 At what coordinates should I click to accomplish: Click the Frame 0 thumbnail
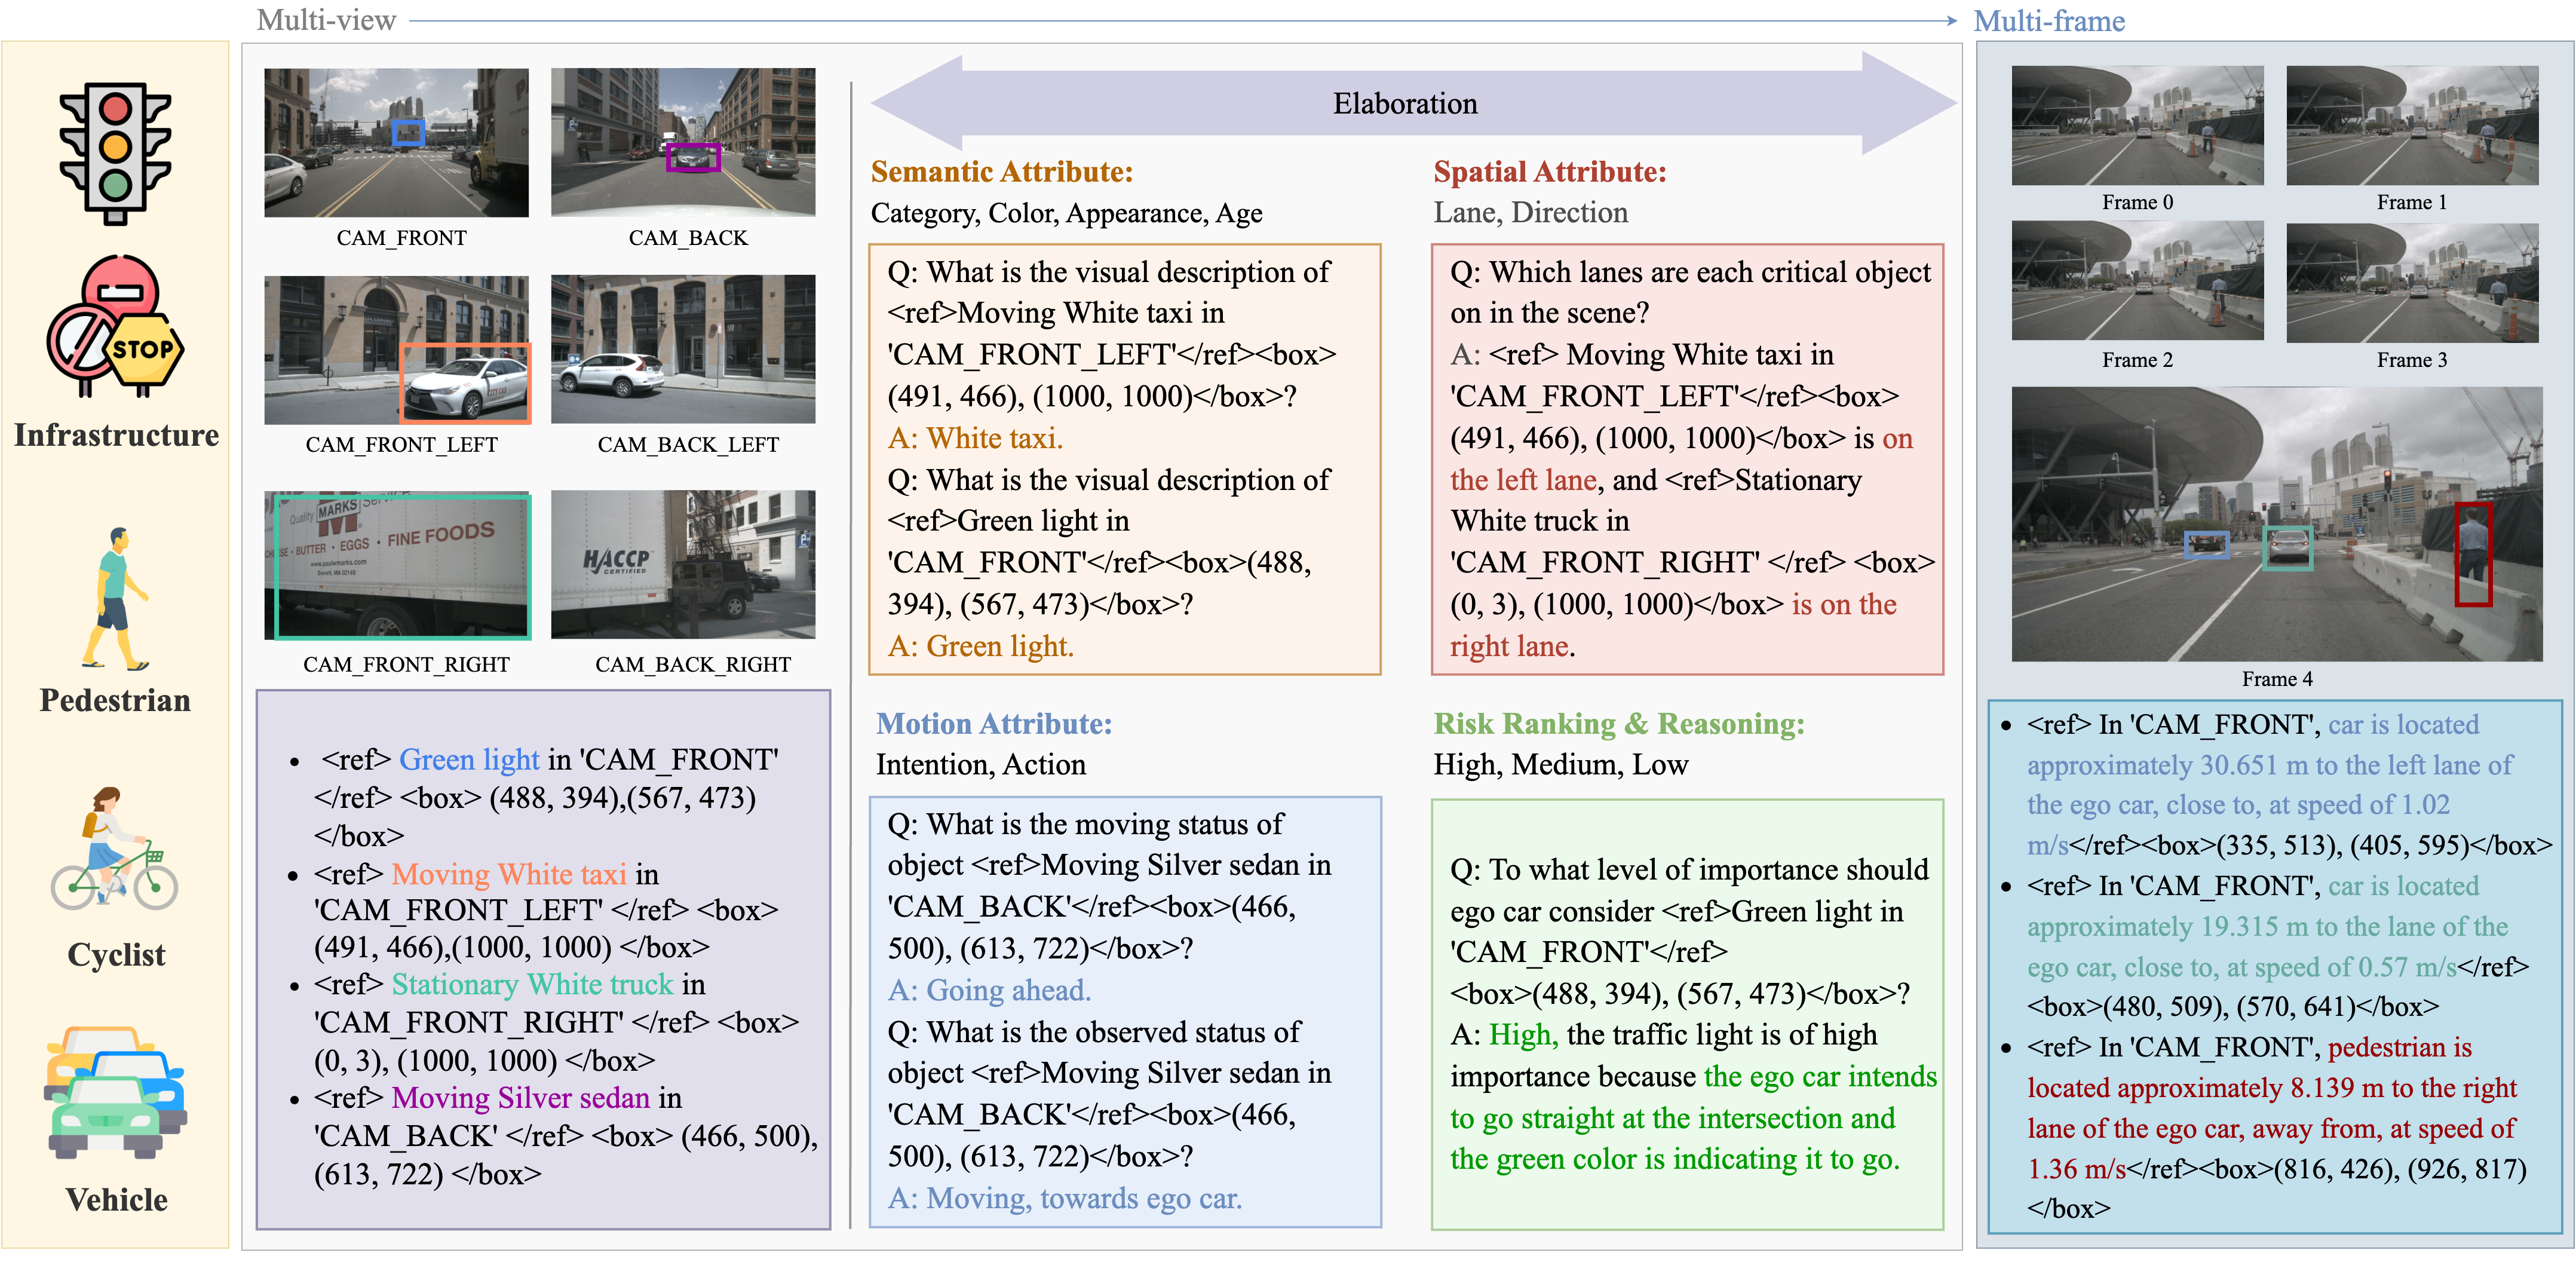tap(2137, 126)
